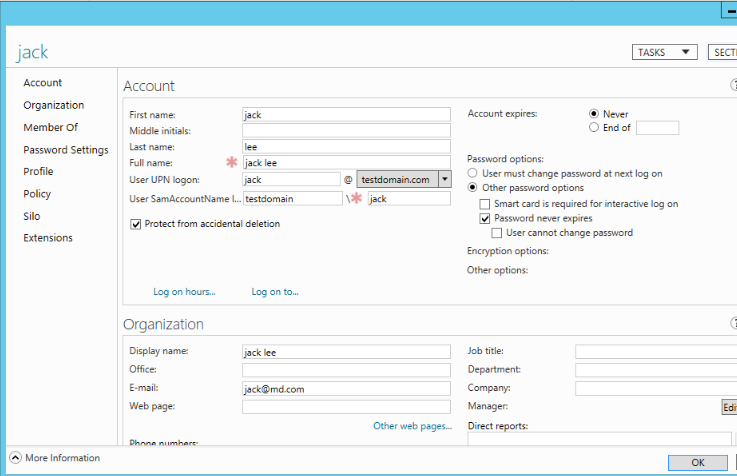This screenshot has height=476, width=737.
Task: Select Other password options radio button
Action: tap(472, 187)
